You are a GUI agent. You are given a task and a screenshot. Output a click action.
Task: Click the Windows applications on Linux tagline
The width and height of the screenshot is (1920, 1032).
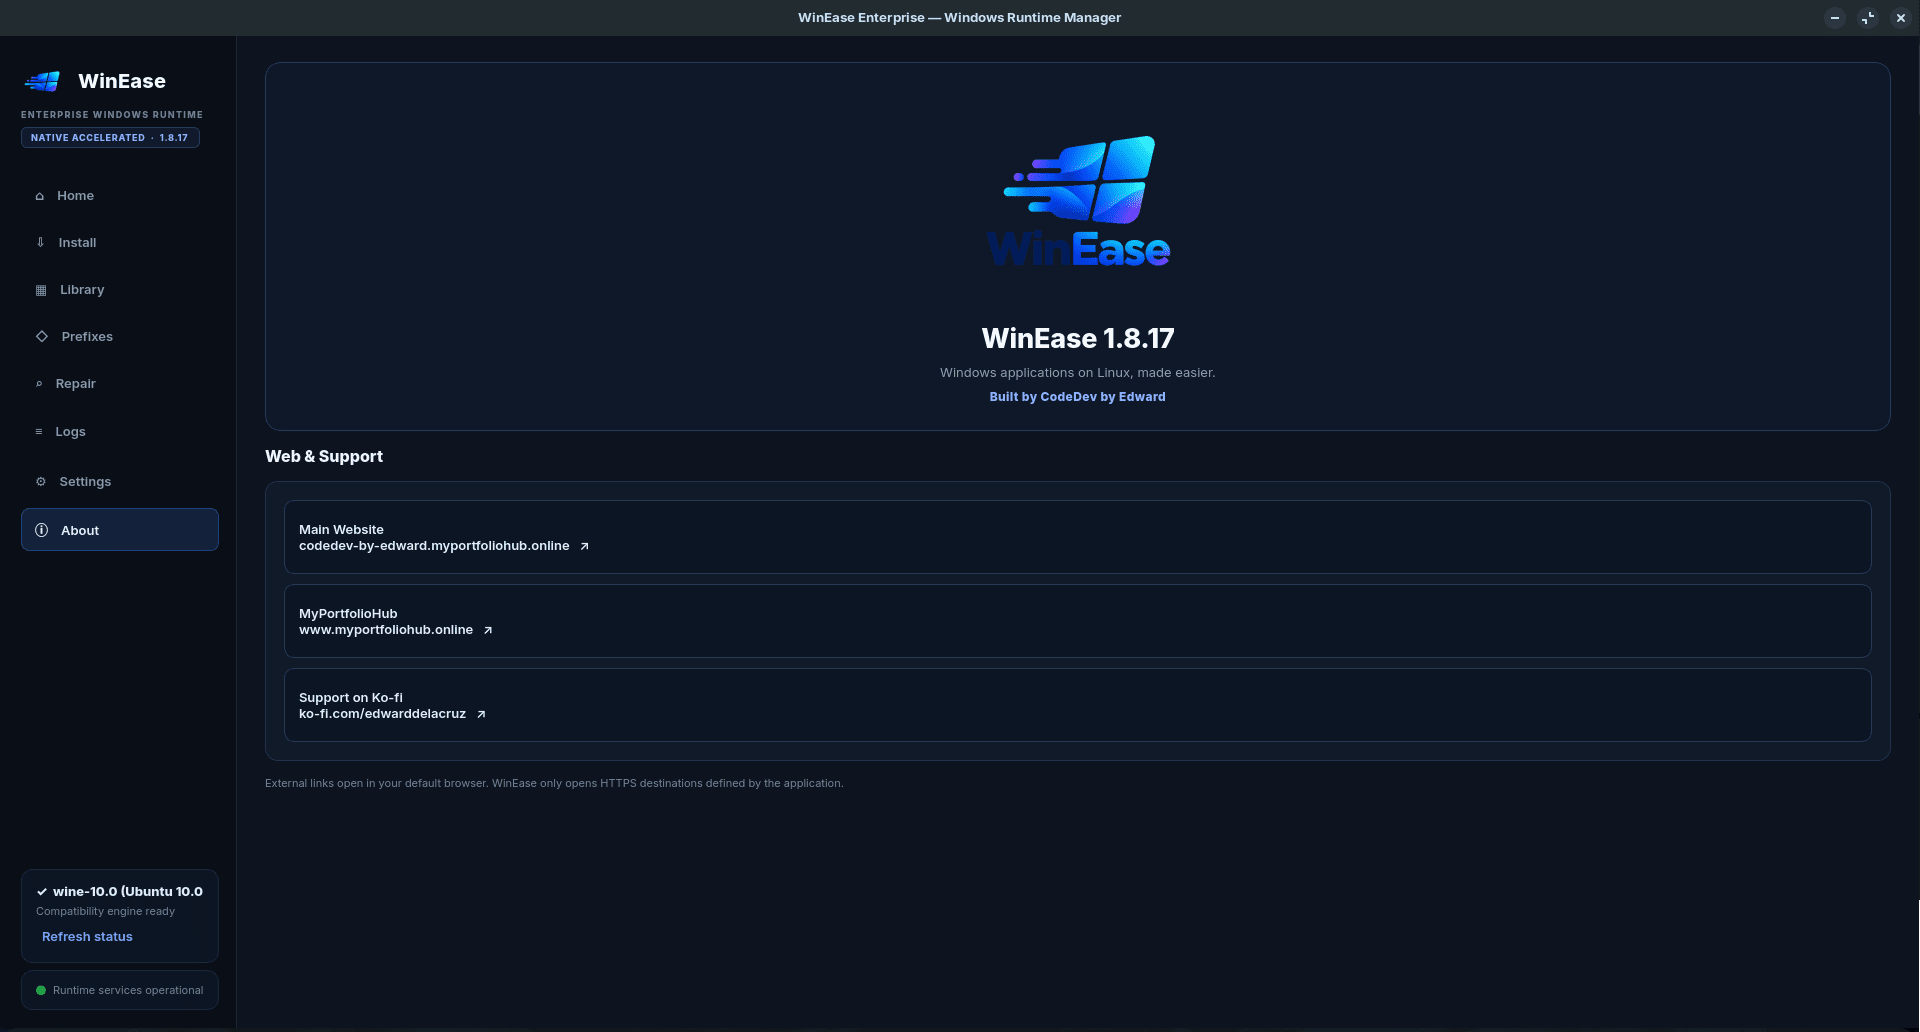[x=1078, y=373]
